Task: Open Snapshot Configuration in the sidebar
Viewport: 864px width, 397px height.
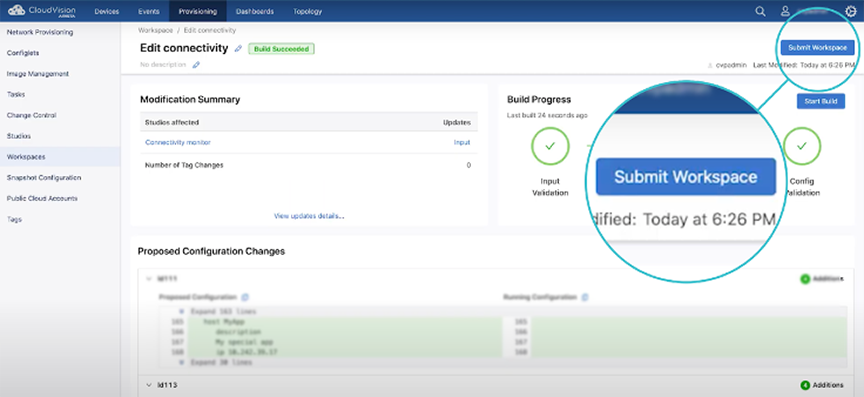Action: point(44,178)
